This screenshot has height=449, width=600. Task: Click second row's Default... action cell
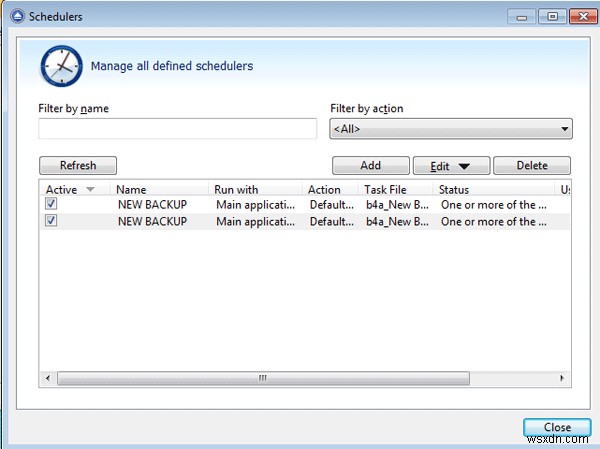pos(332,221)
